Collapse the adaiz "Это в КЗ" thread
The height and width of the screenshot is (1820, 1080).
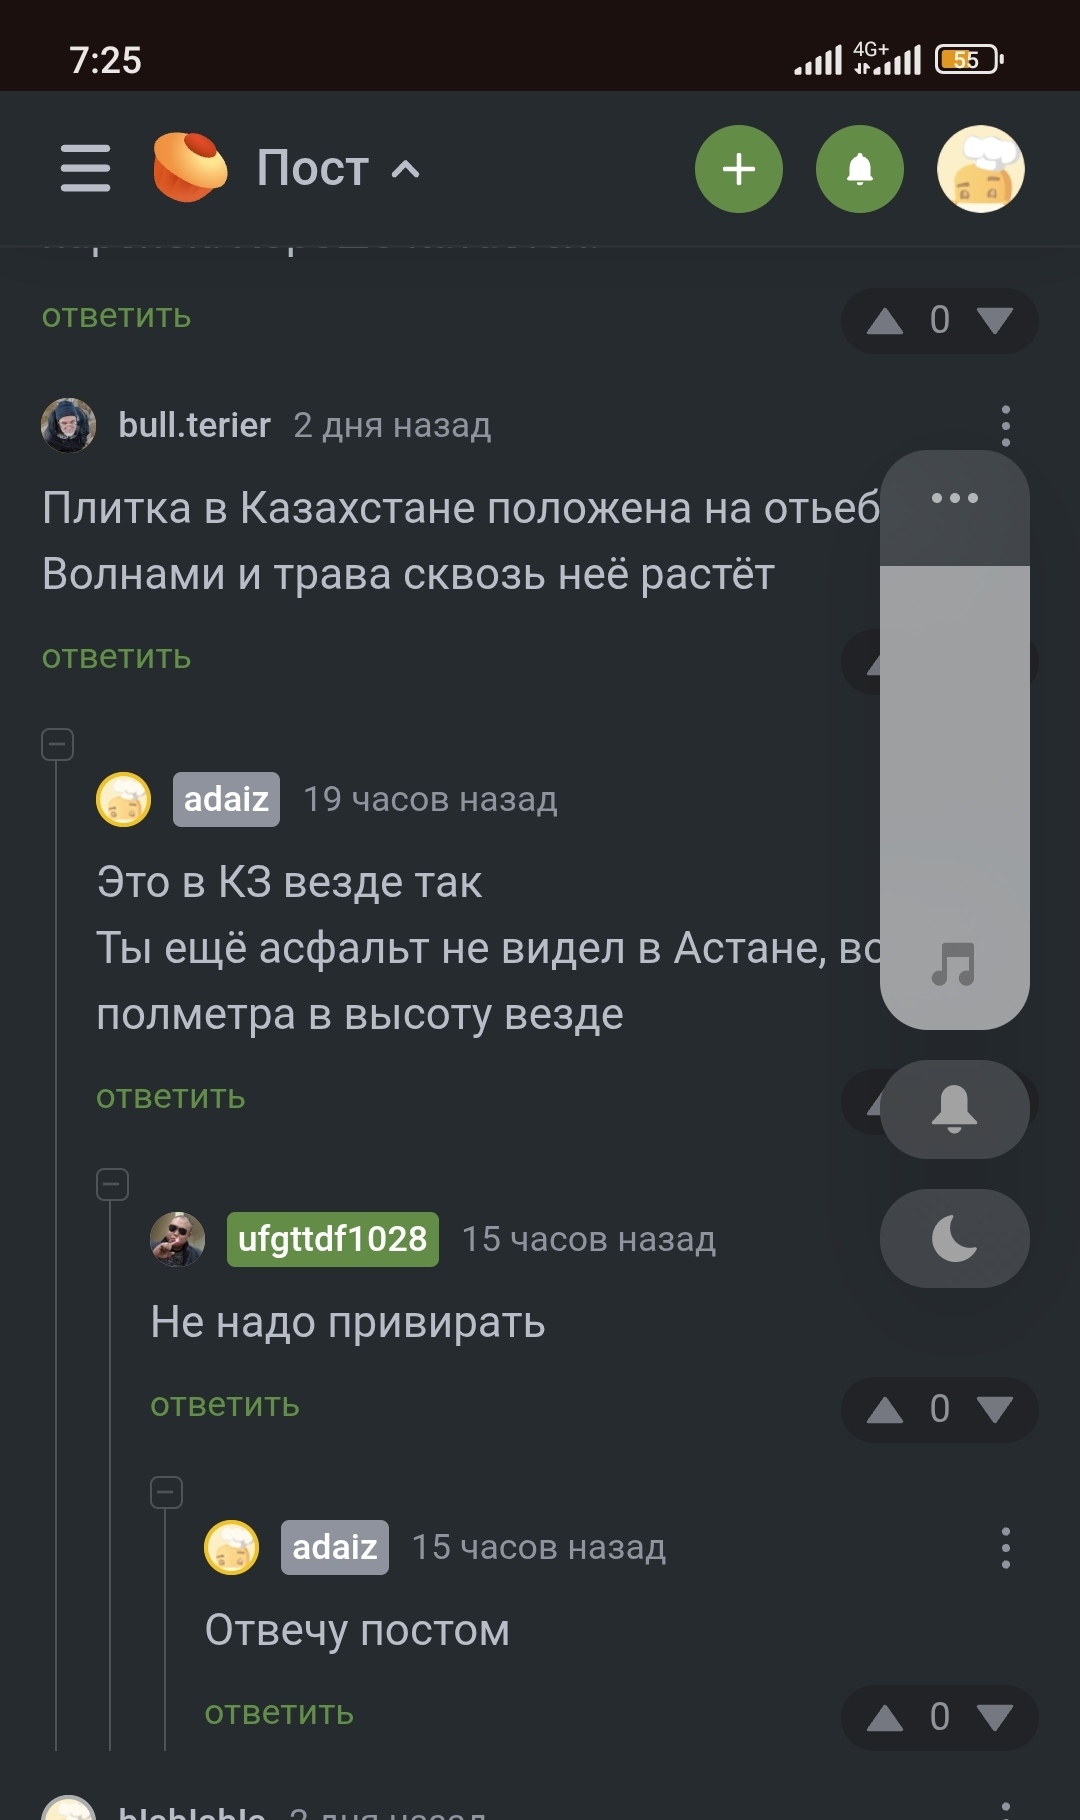58,744
